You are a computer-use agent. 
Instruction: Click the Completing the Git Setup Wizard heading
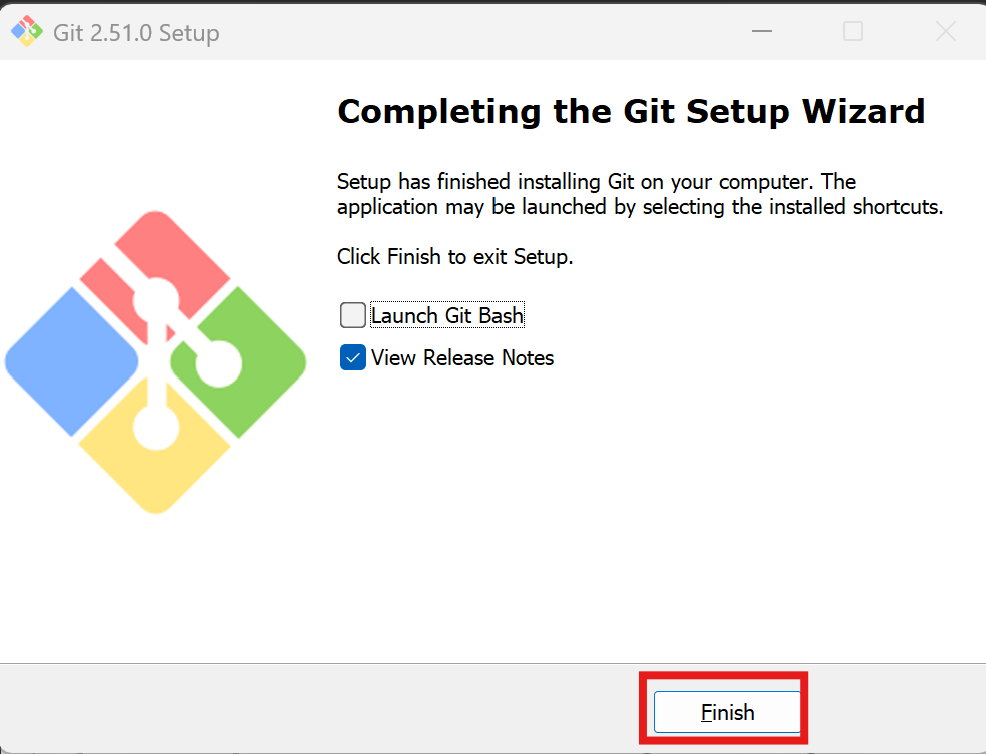631,112
